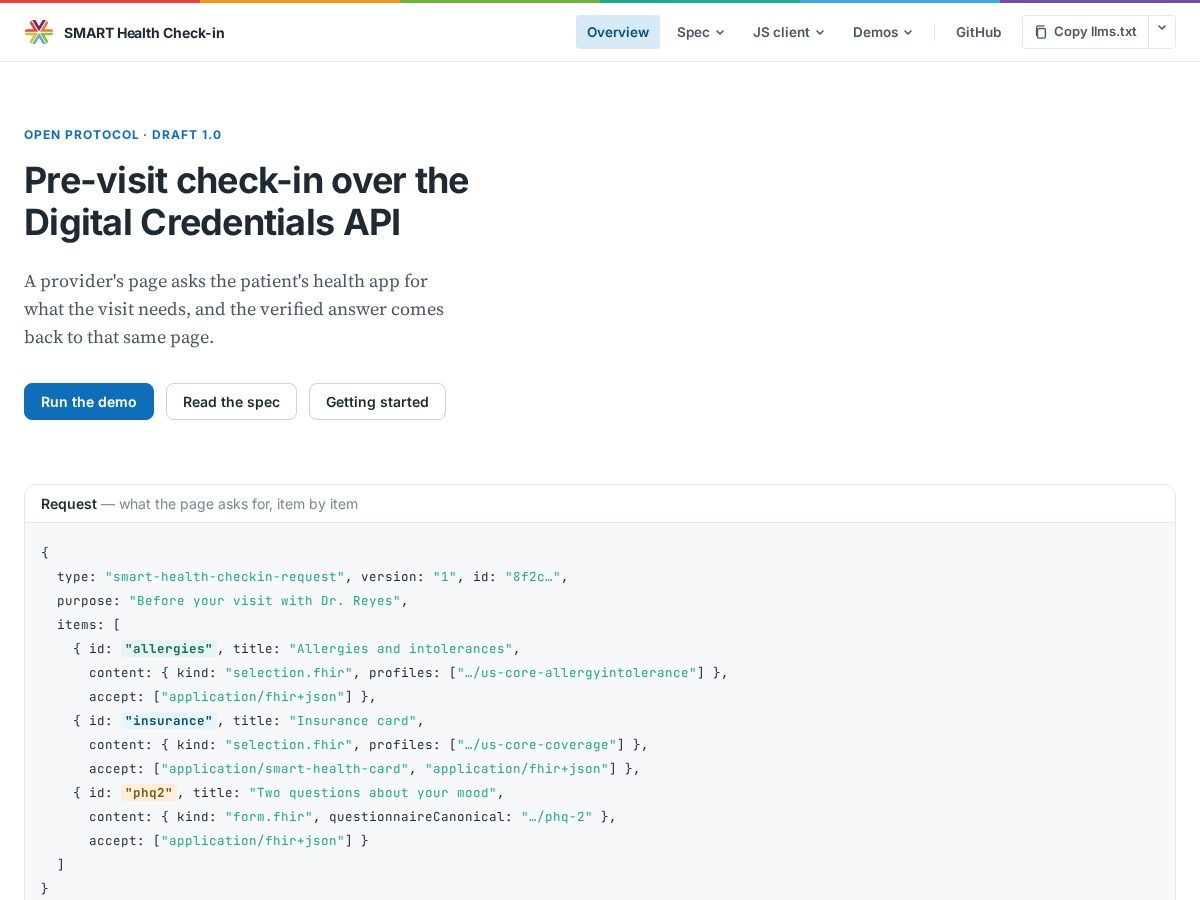Image resolution: width=1200 pixels, height=900 pixels.
Task: Open the GitHub link
Action: tap(978, 32)
